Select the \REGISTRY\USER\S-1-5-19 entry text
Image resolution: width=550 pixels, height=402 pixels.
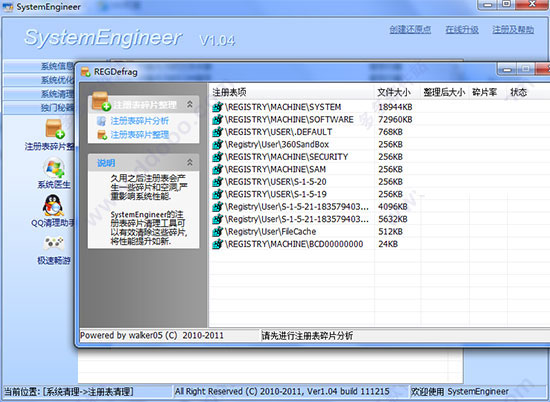(x=276, y=194)
